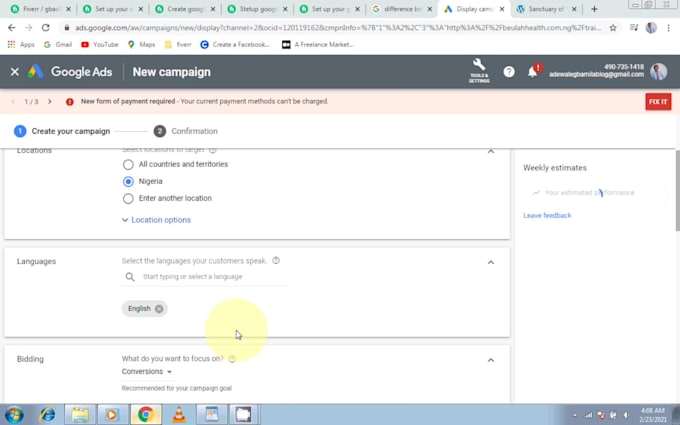
Task: Select the Nigeria location option
Action: (128, 182)
